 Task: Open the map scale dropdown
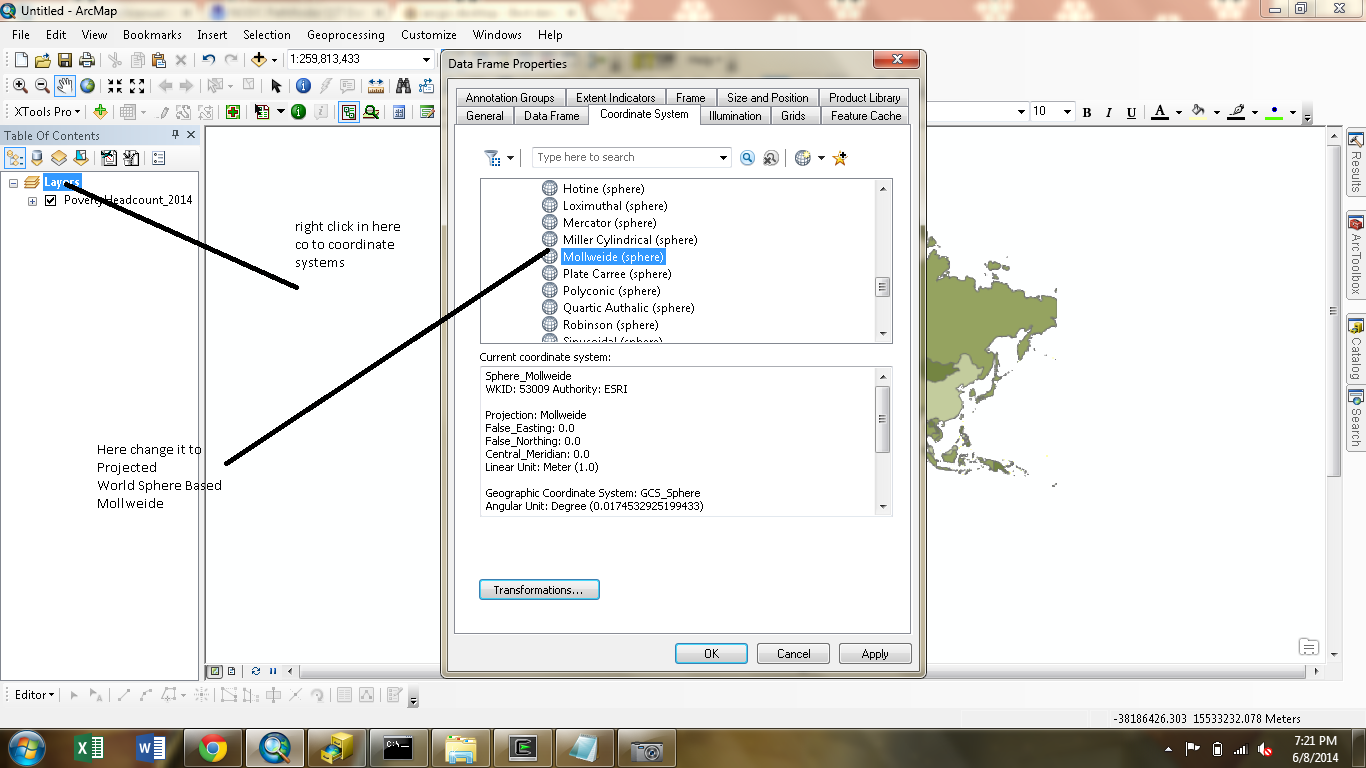point(427,60)
